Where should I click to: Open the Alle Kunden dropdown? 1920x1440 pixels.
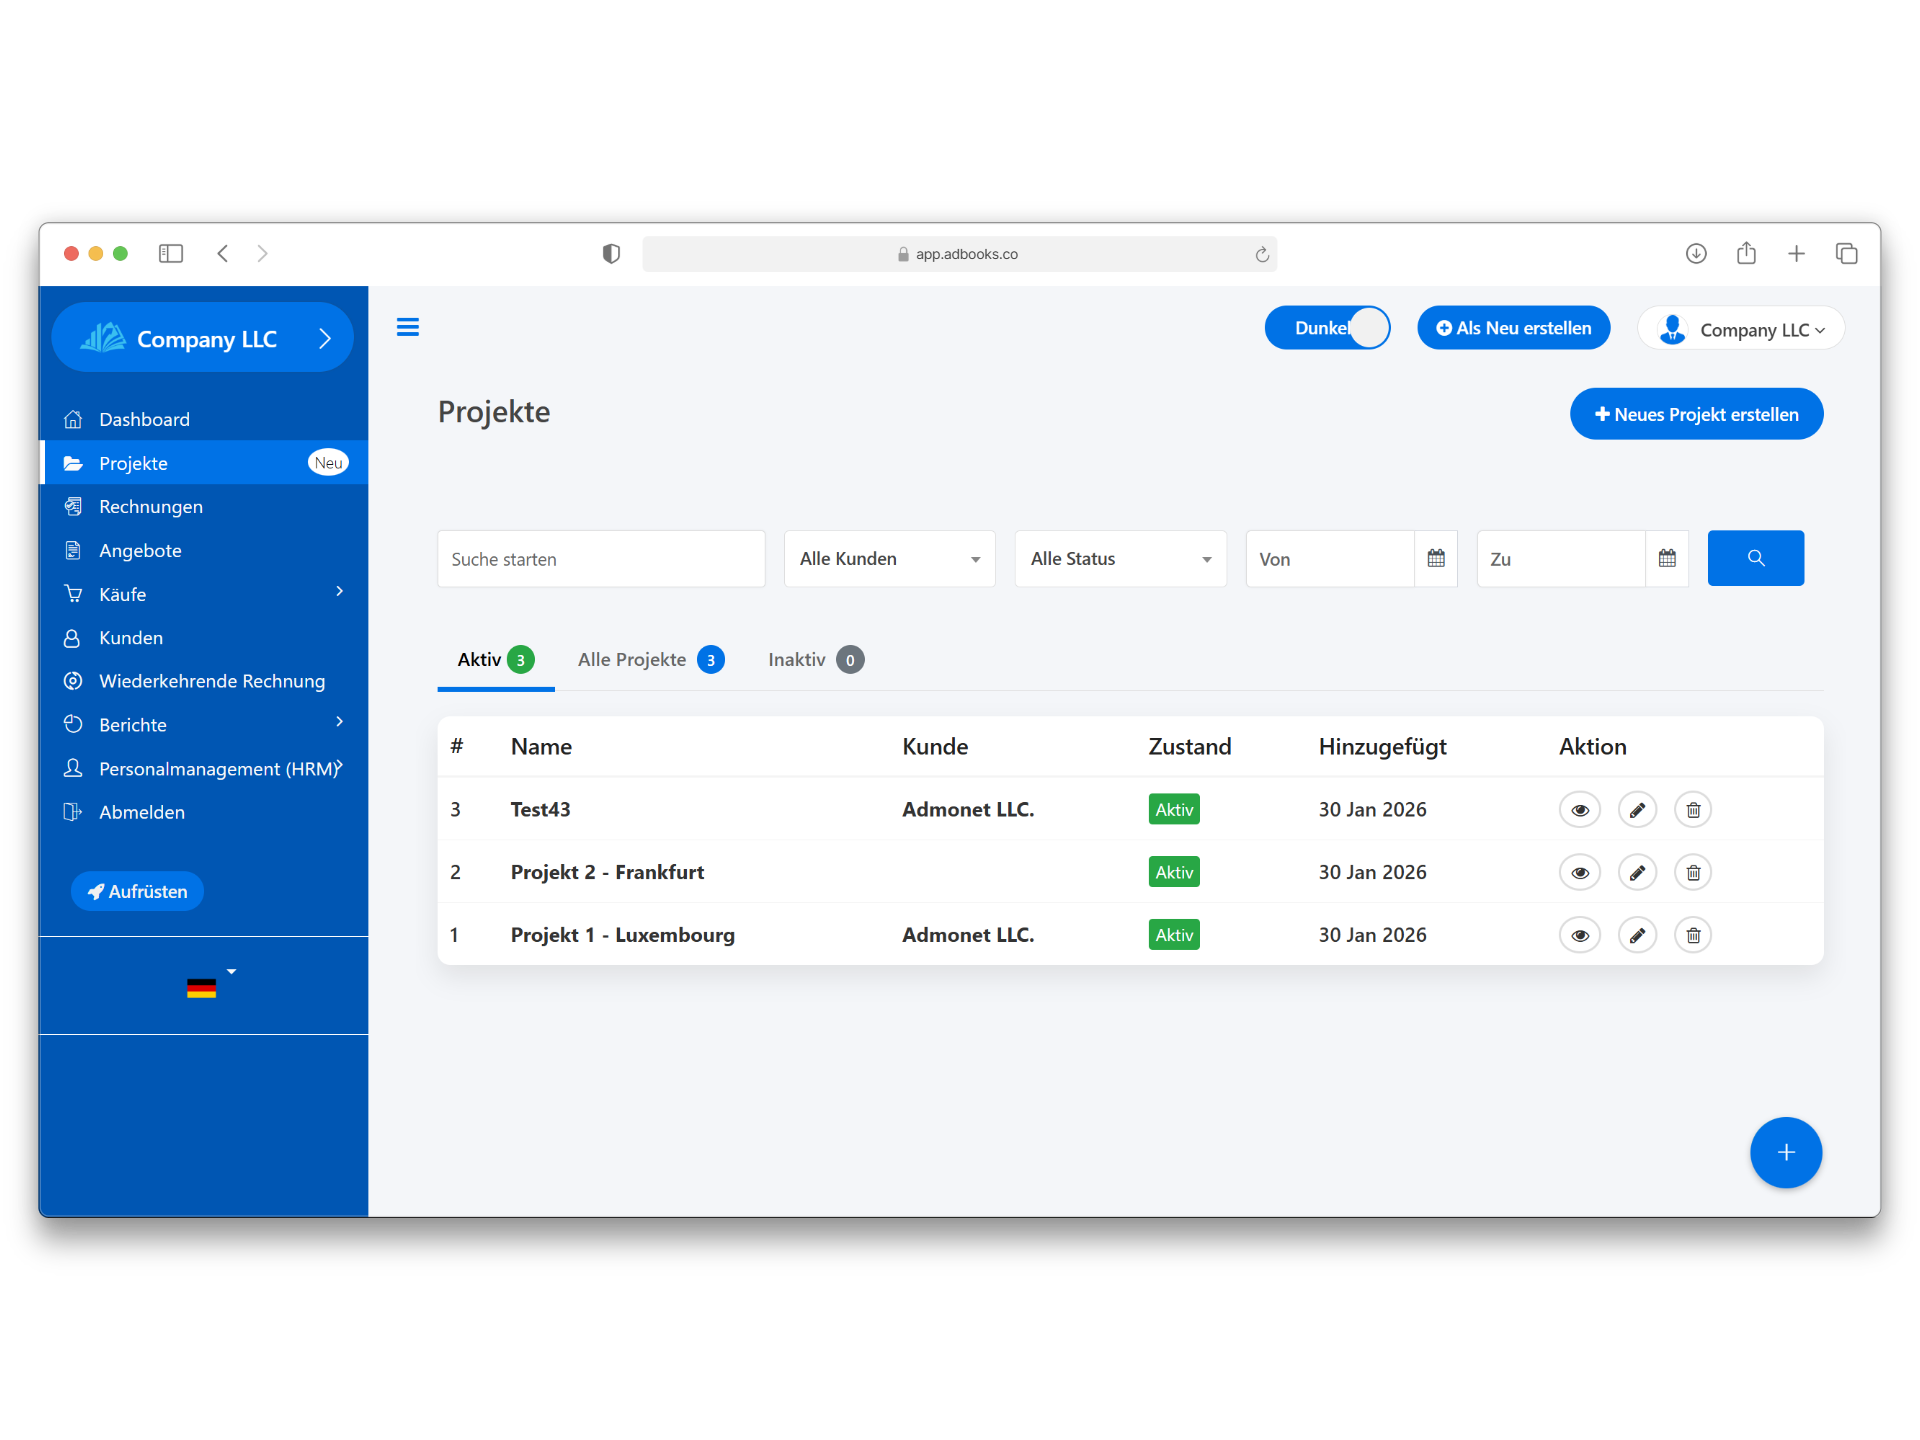pyautogui.click(x=889, y=559)
